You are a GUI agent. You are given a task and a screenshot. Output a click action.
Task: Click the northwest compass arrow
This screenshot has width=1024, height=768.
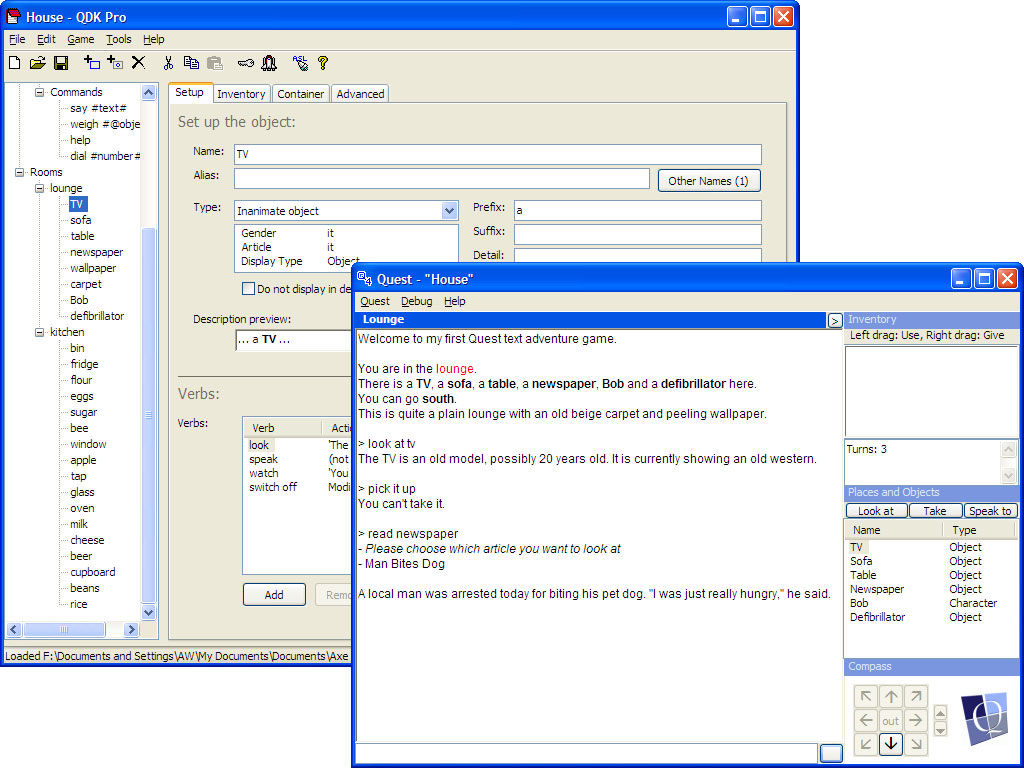(x=866, y=696)
